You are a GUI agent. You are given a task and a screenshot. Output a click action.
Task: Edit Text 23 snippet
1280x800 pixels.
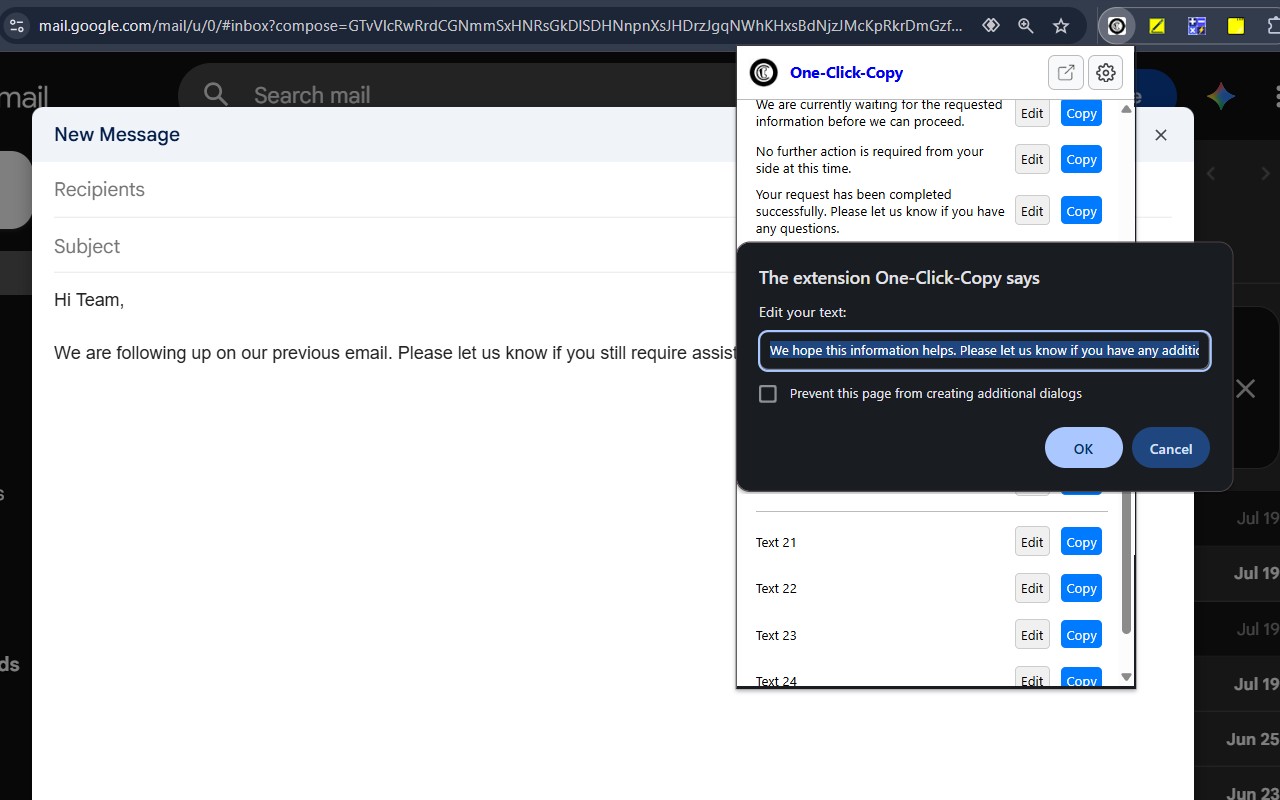click(x=1032, y=635)
